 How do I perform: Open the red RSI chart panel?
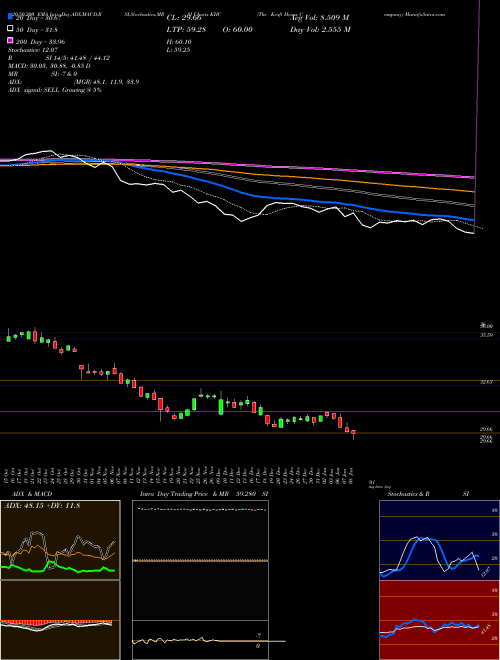coord(439,620)
